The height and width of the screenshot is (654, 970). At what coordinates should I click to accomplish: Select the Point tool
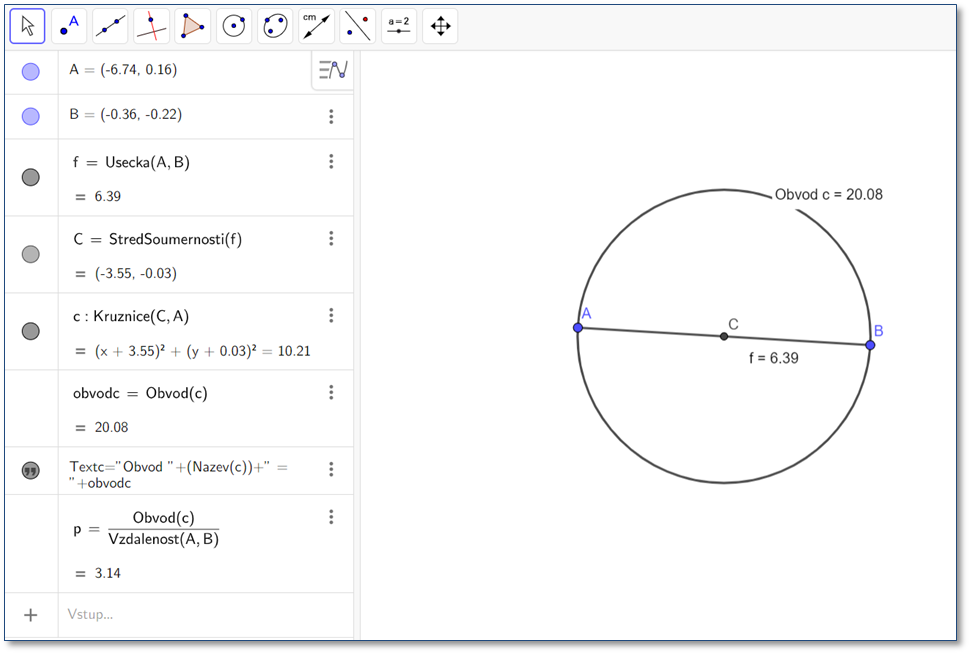(69, 26)
